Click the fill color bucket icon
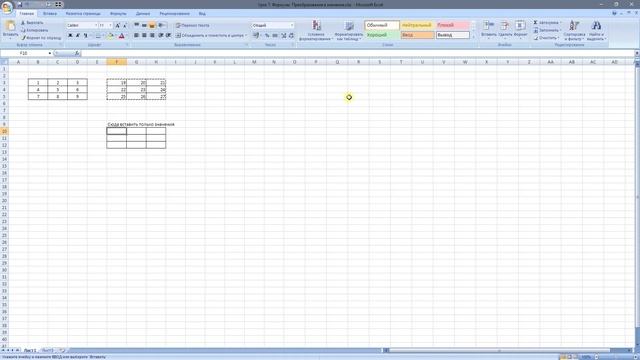Image resolution: width=640 pixels, height=360 pixels. 110,36
